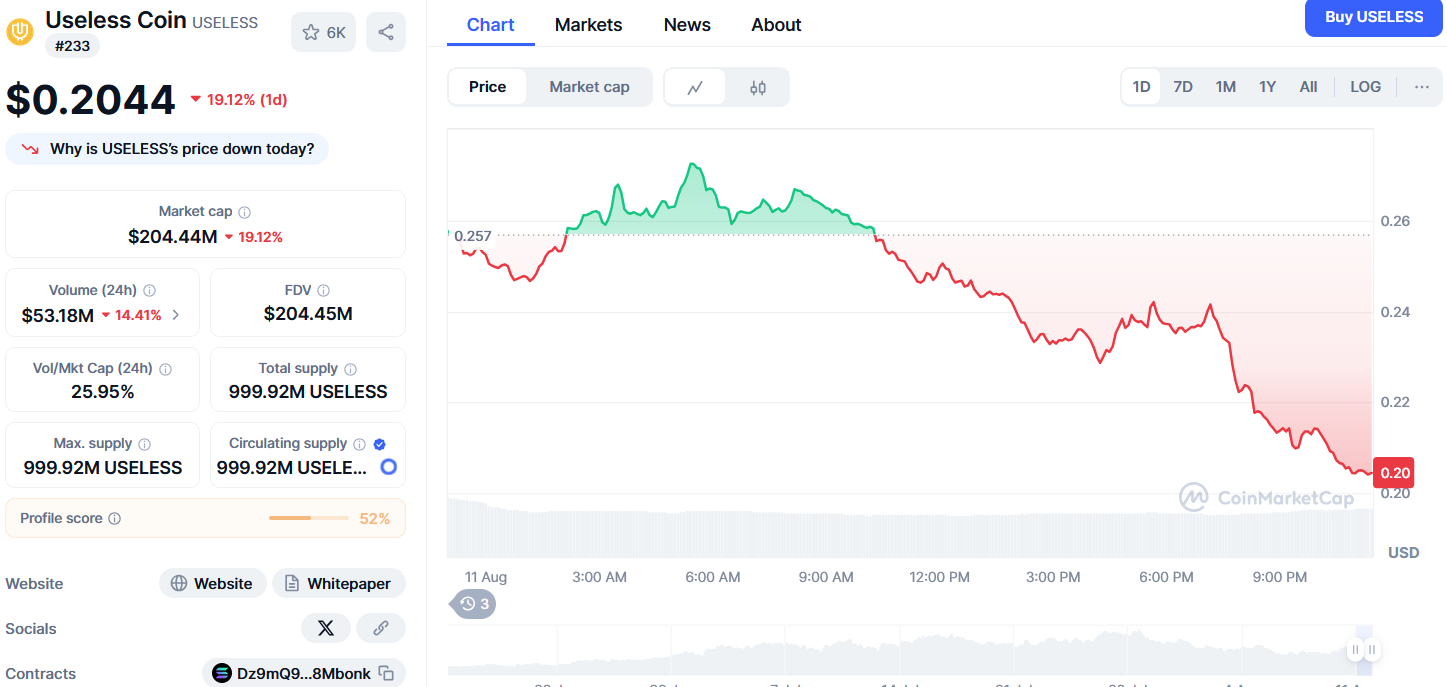Click the chain link icon in Socials
The height and width of the screenshot is (687, 1447).
(x=381, y=628)
